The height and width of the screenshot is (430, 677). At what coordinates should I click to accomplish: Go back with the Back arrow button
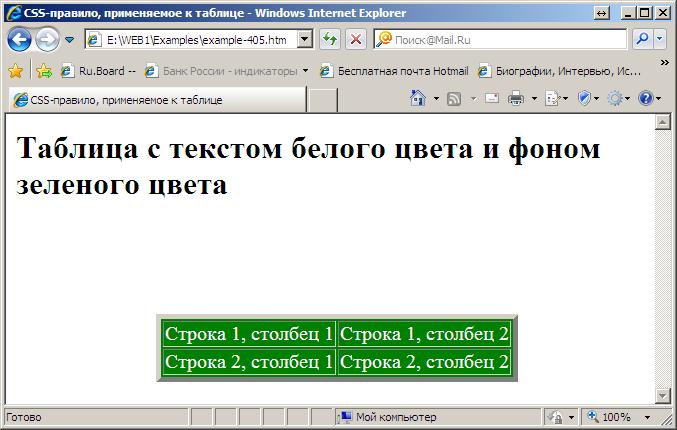click(x=19, y=40)
